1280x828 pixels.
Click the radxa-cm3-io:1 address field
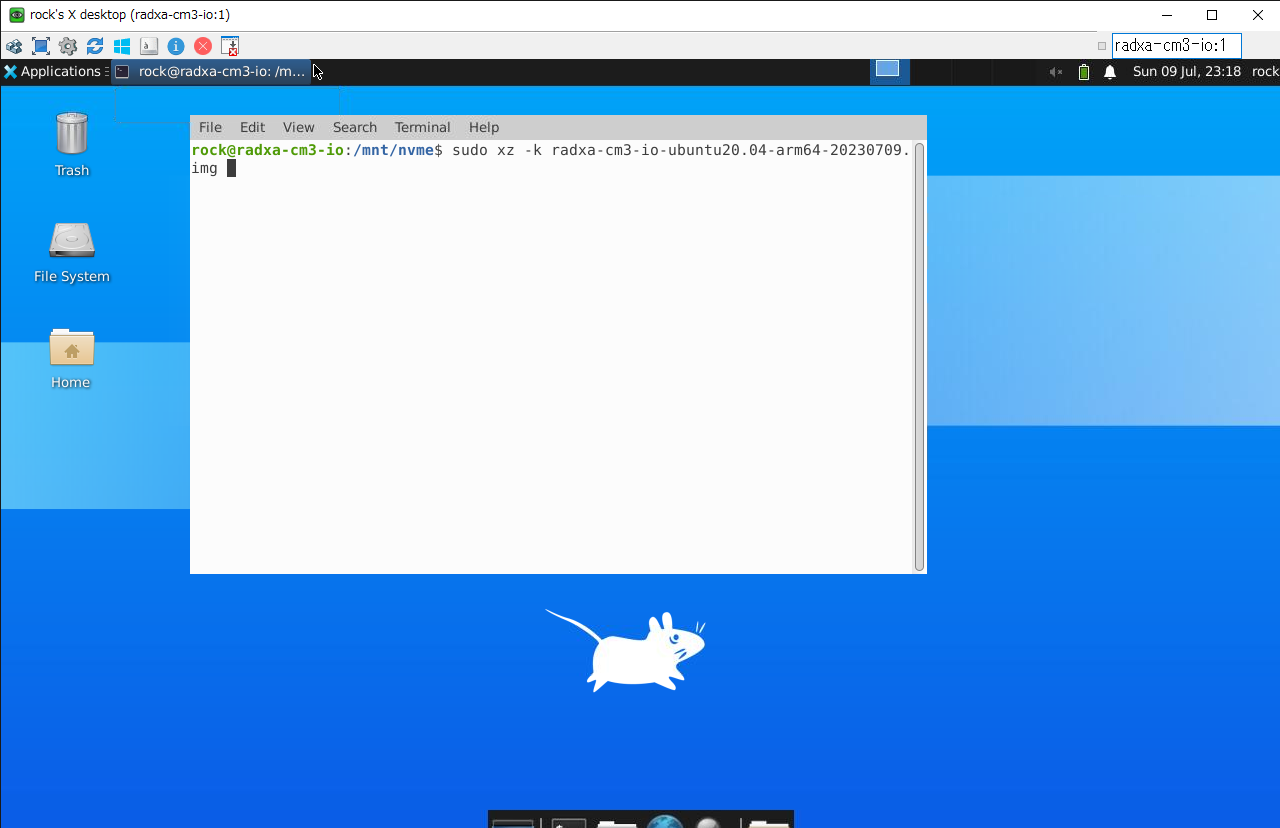point(1176,46)
